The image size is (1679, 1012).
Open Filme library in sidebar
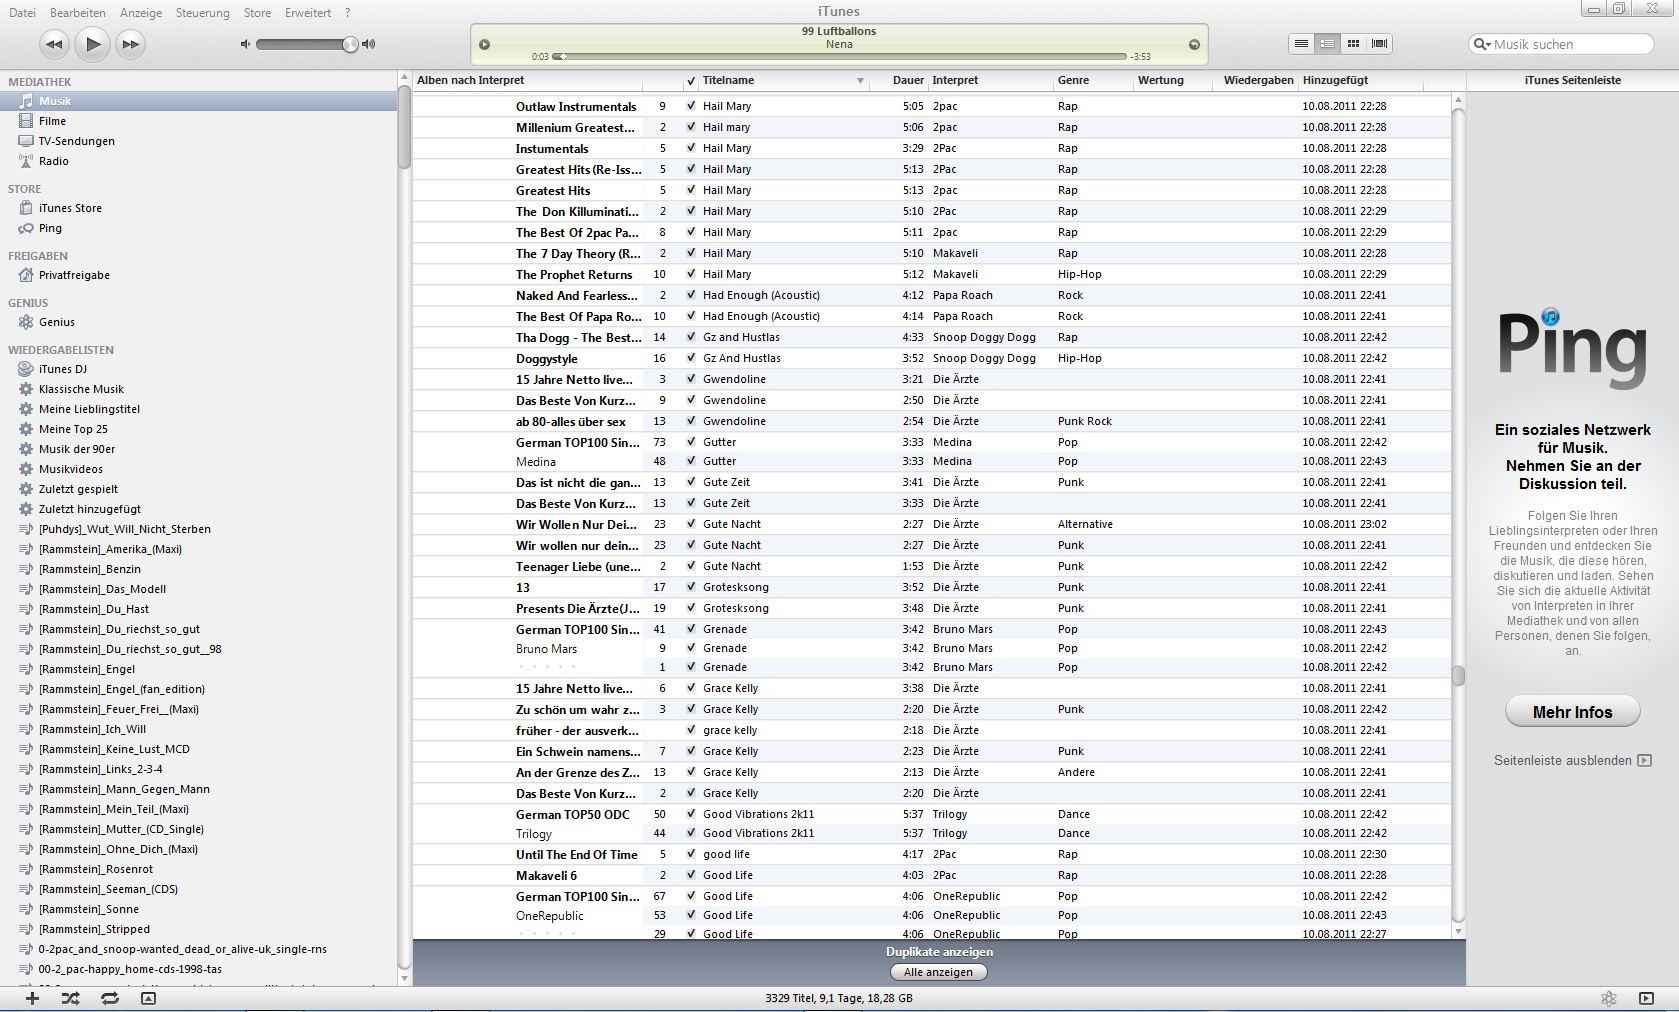point(198,121)
